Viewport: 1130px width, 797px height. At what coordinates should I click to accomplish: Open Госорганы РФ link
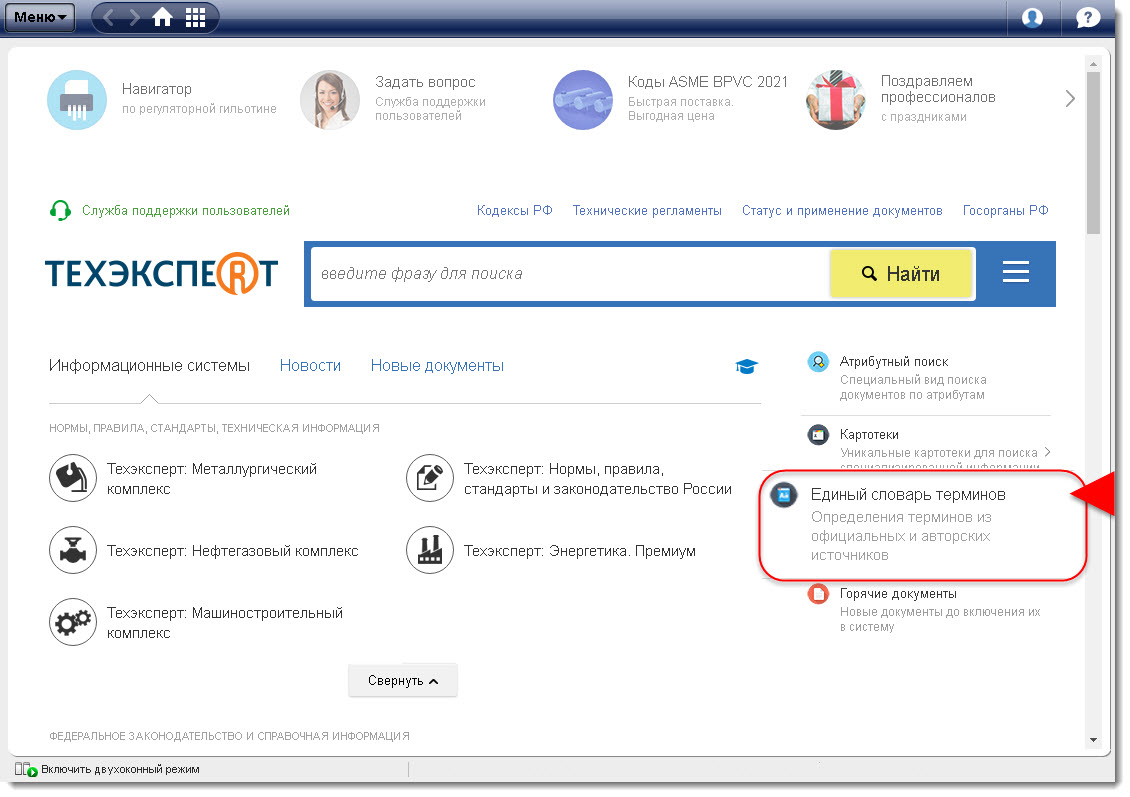[x=1005, y=210]
